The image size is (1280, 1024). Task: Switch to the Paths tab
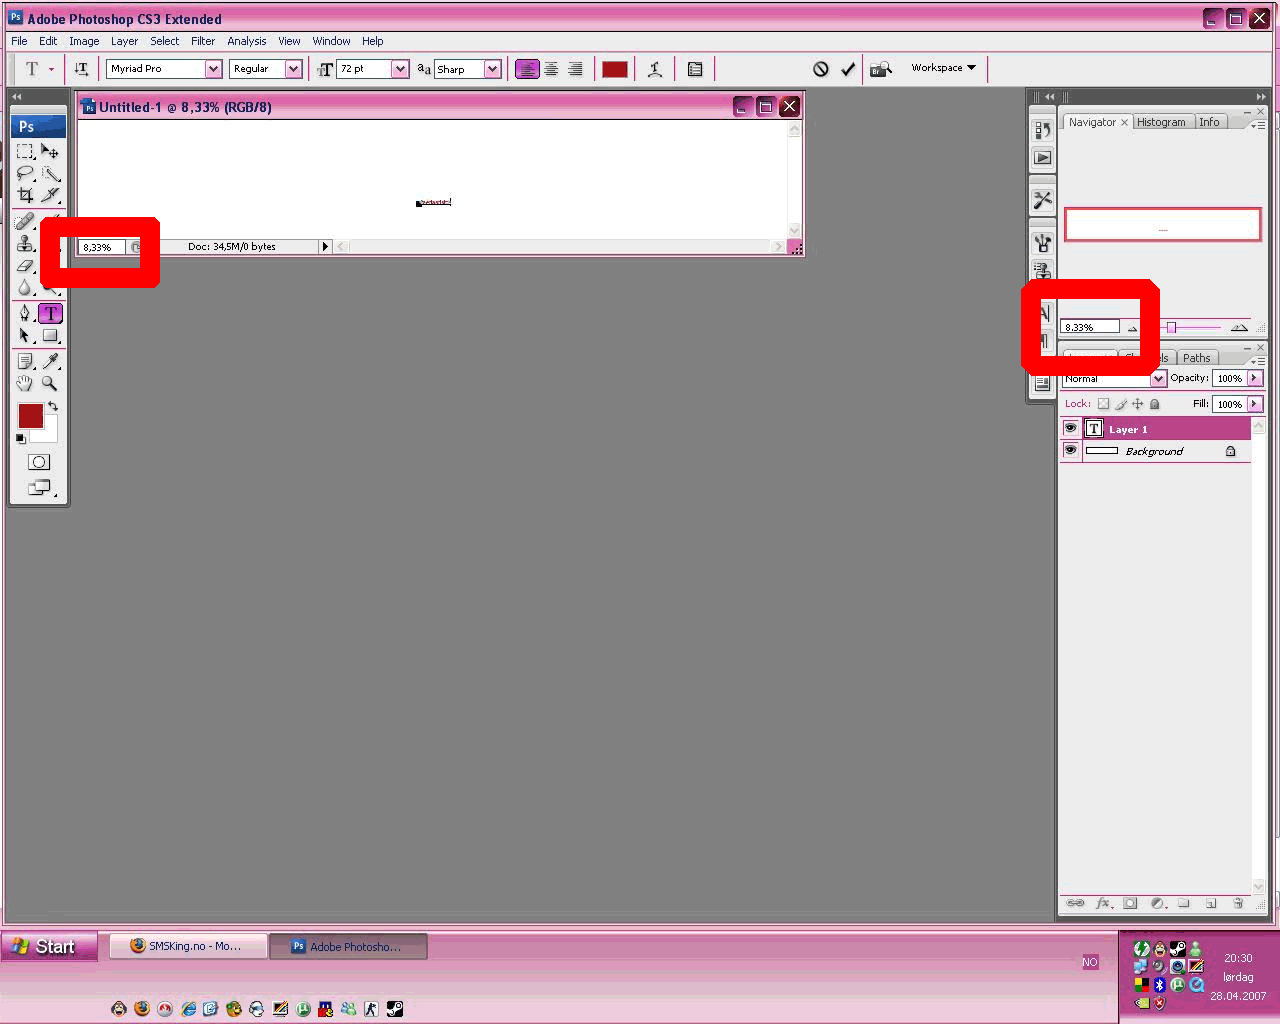coord(1196,358)
